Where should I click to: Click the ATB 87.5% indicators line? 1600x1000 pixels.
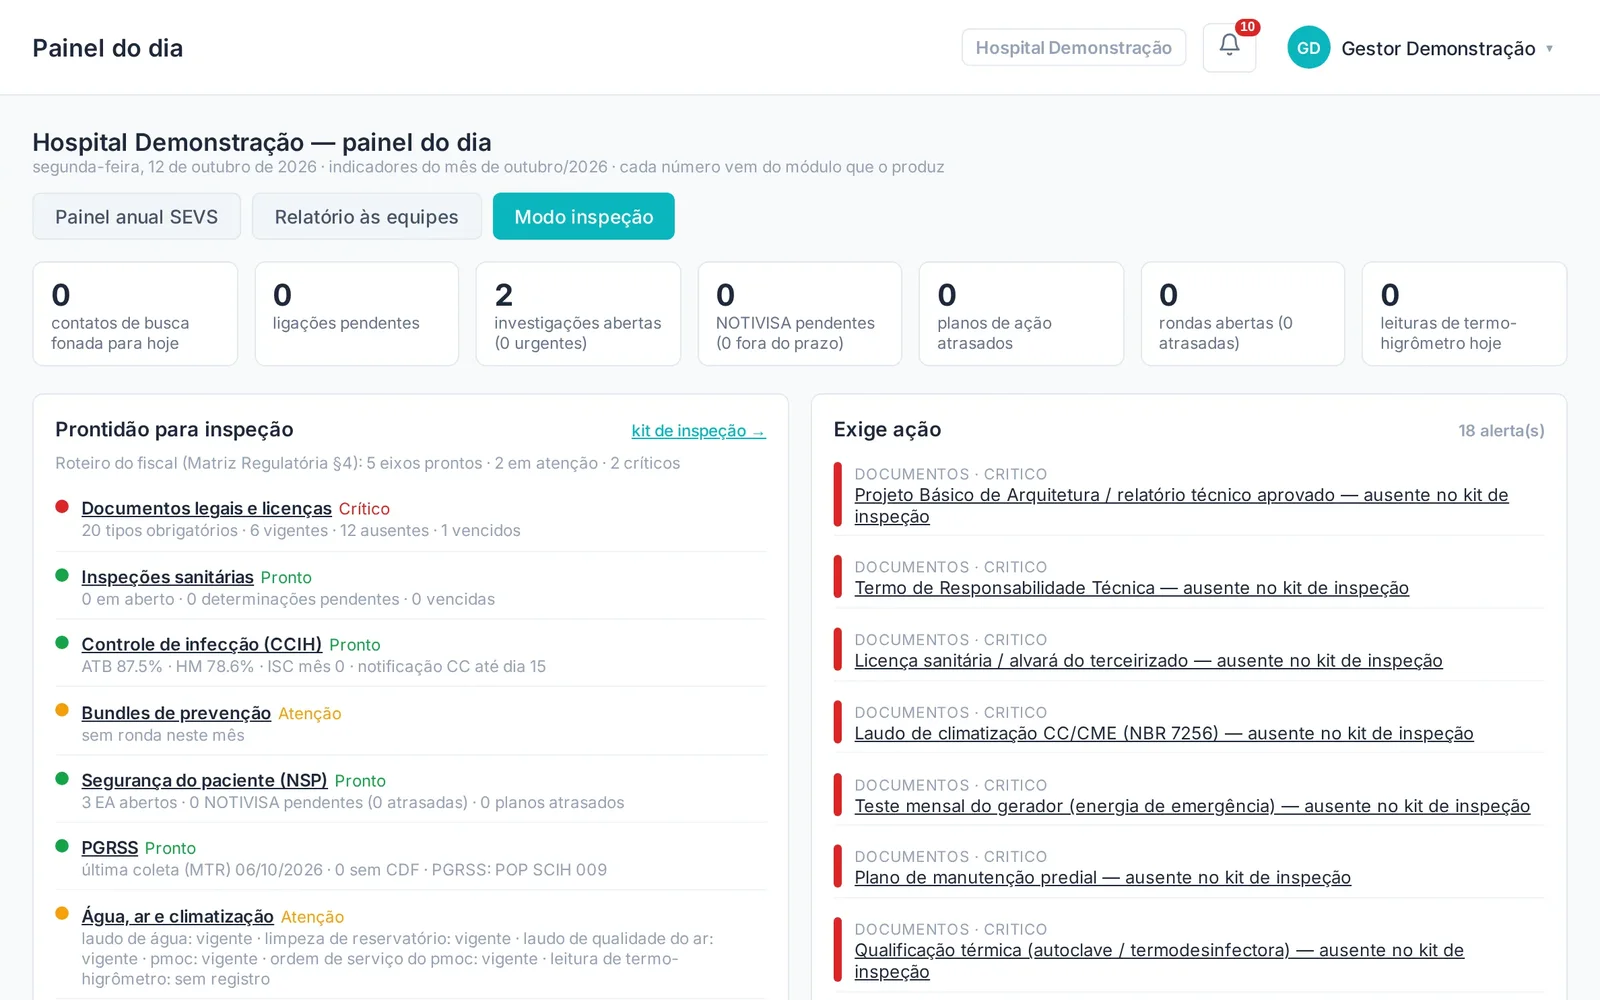tap(314, 667)
